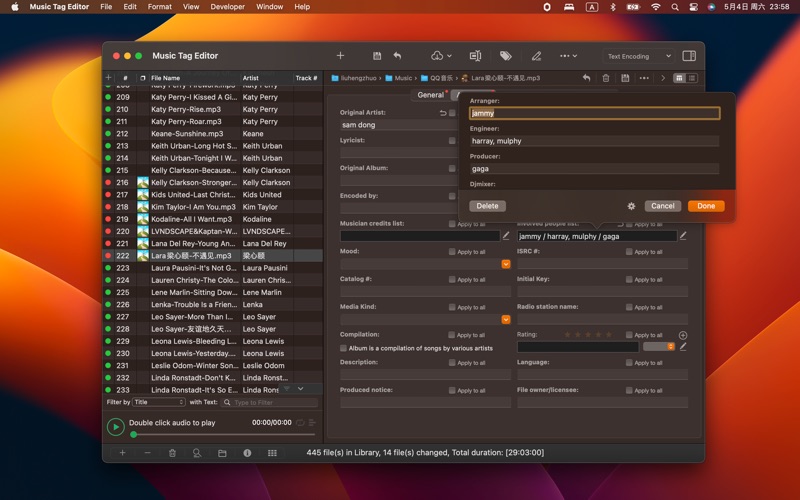Screen dimensions: 800x500
Task: Click the info icon in the bottom bar
Action: [x=247, y=453]
